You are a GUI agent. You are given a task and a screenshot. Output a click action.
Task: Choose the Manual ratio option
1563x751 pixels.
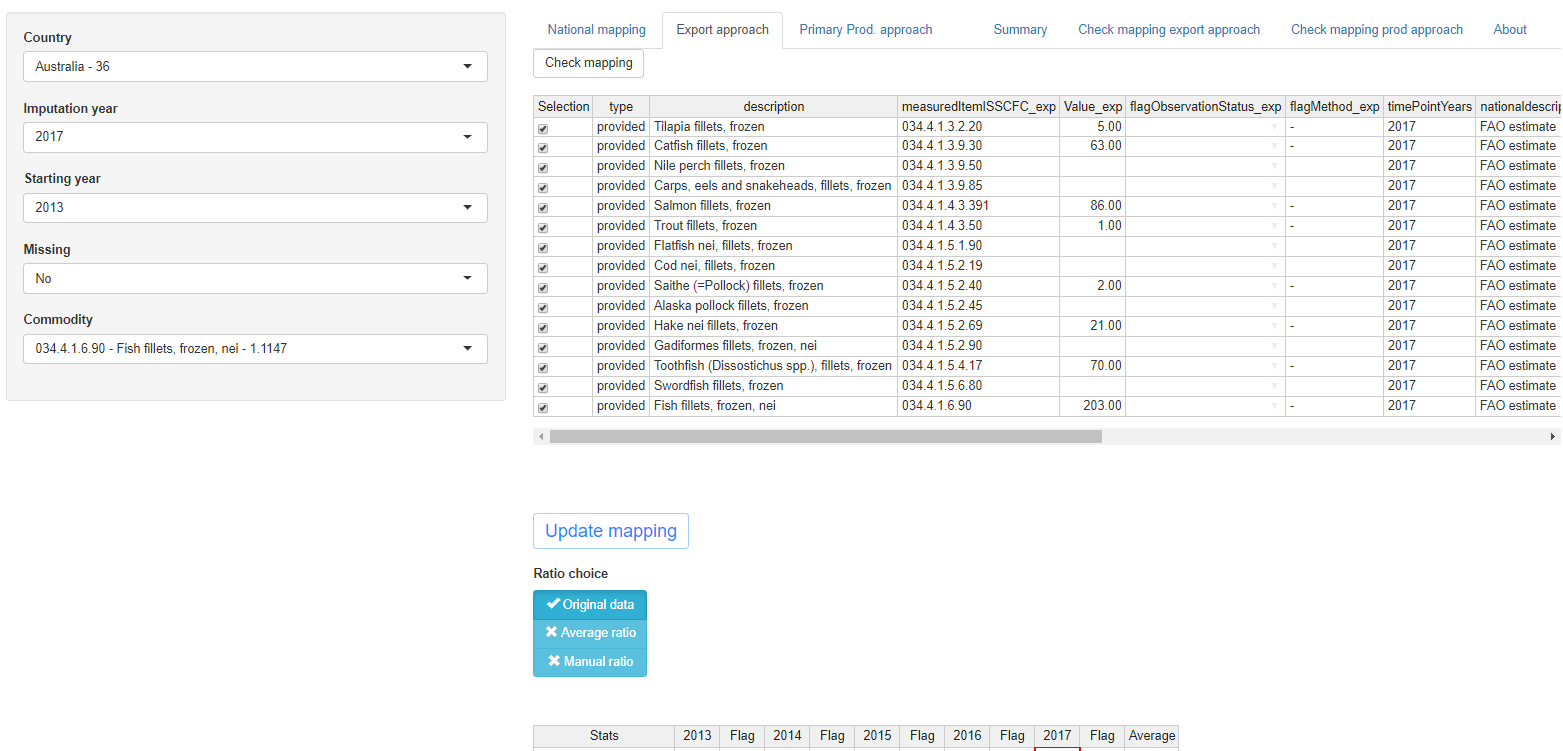click(590, 661)
